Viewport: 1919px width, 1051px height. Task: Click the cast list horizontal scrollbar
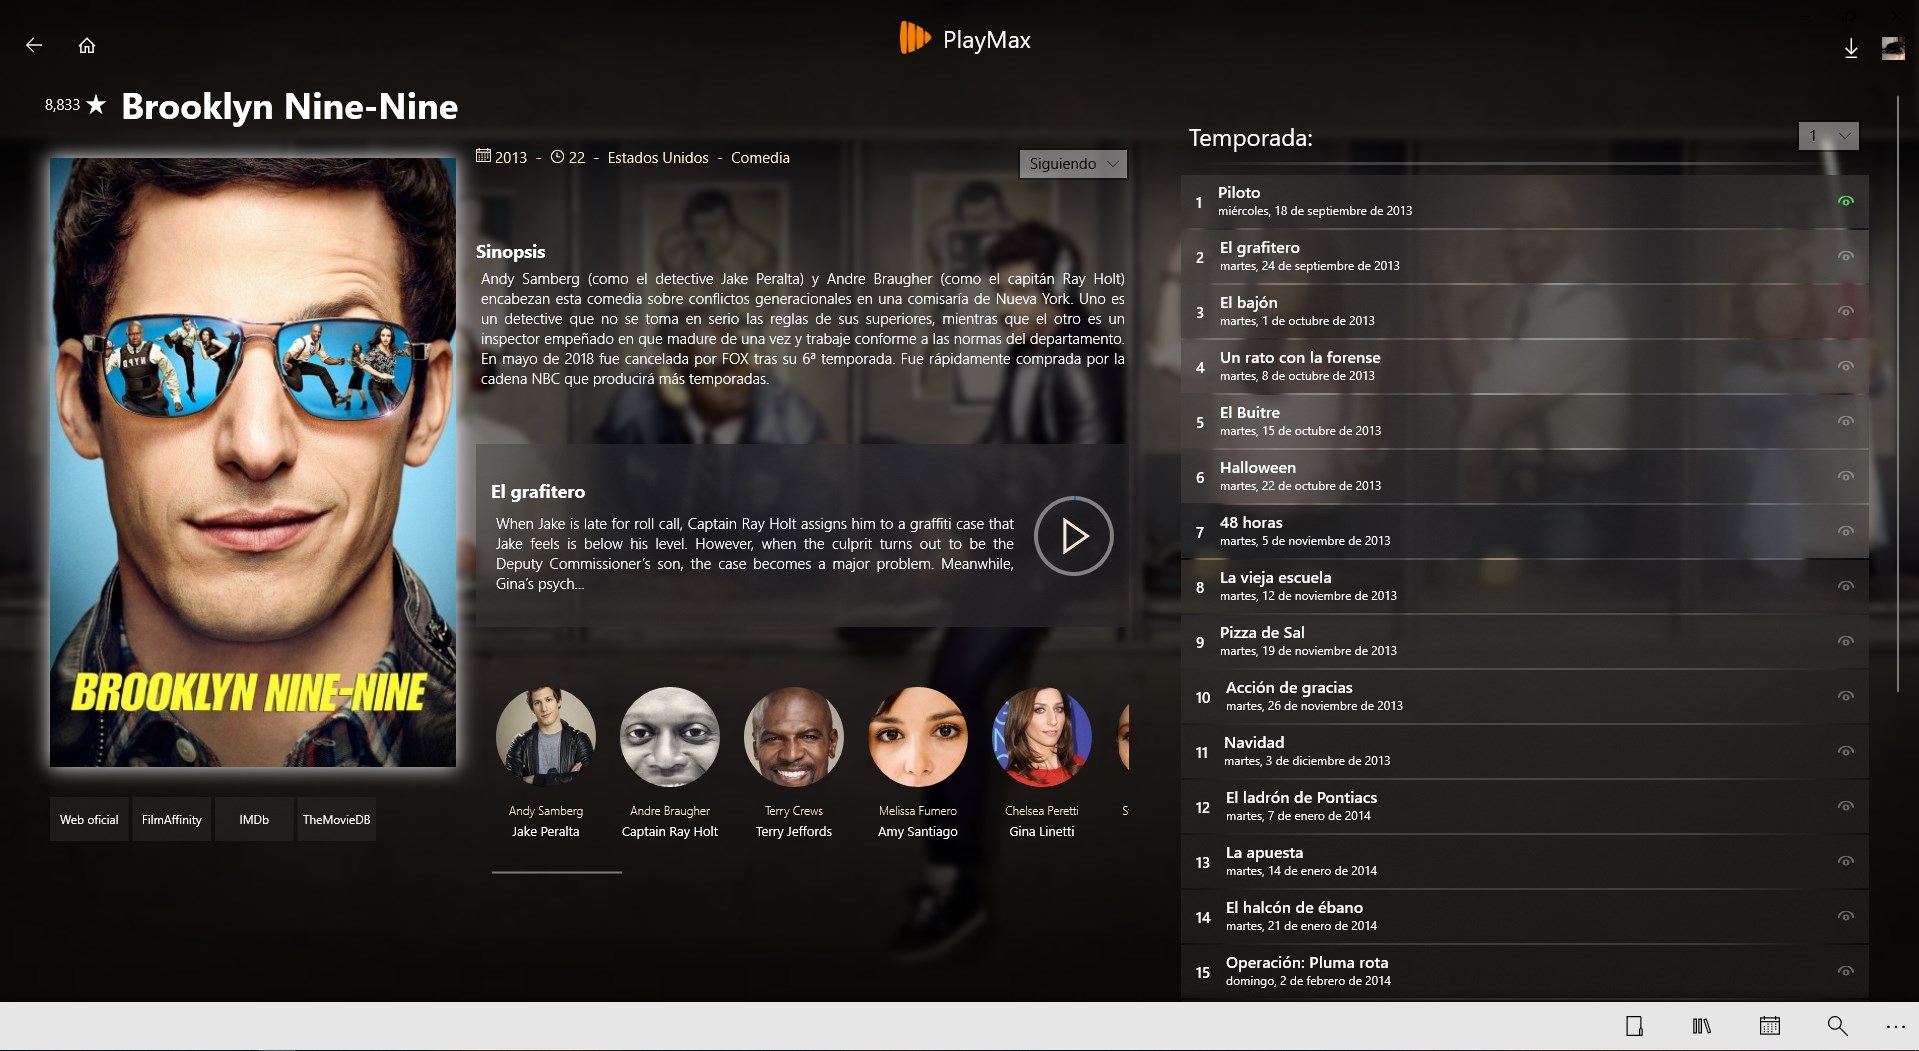[x=557, y=872]
